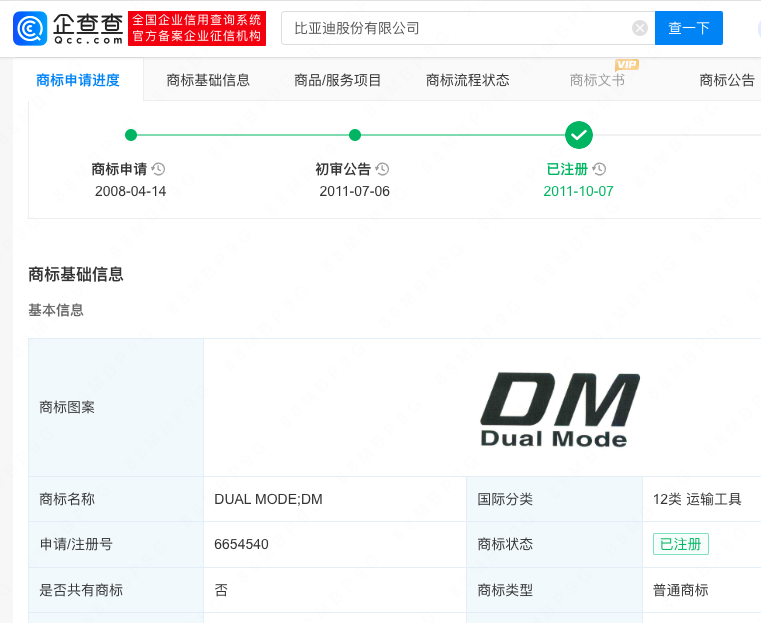Click the 商标状态 label cell

[554, 544]
